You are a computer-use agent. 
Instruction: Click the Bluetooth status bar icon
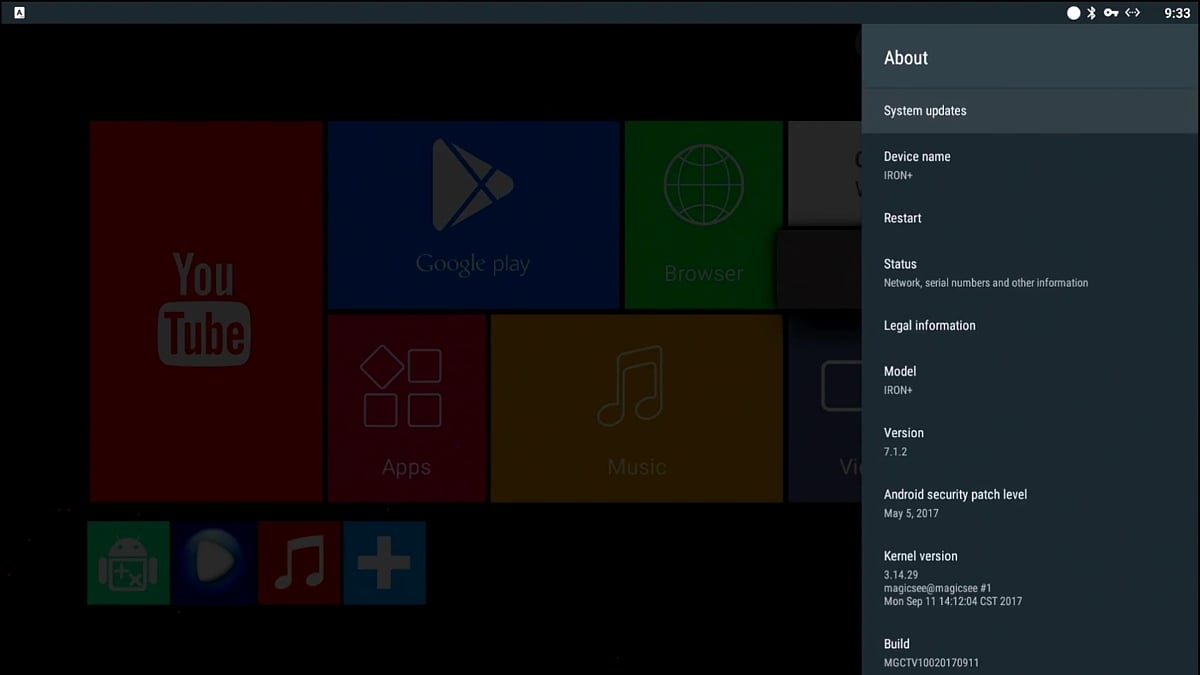(x=1092, y=13)
